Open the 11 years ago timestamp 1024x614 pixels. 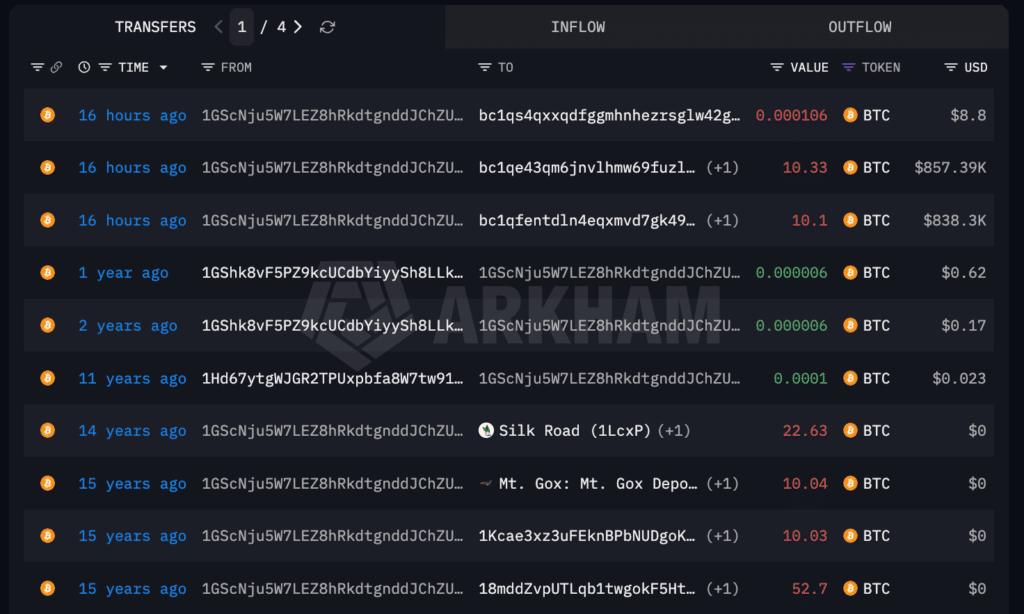[x=133, y=379]
